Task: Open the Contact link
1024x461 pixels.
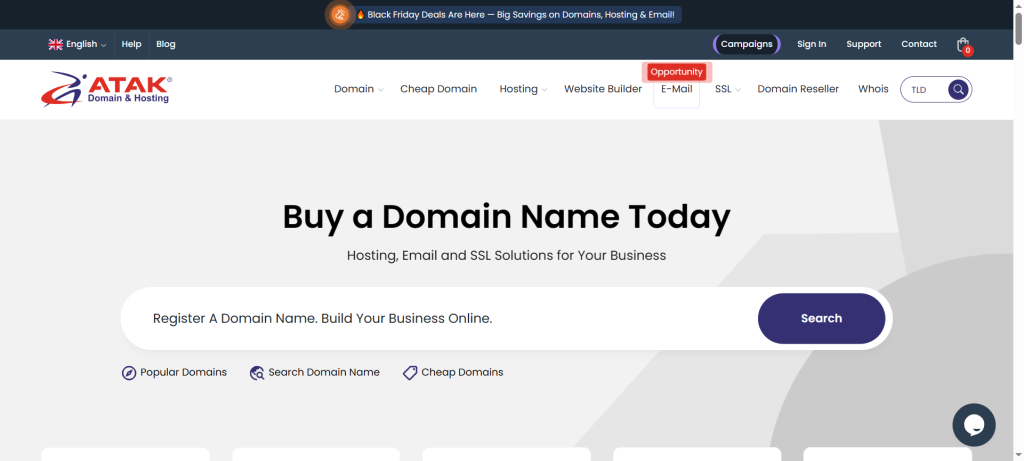Action: (919, 44)
